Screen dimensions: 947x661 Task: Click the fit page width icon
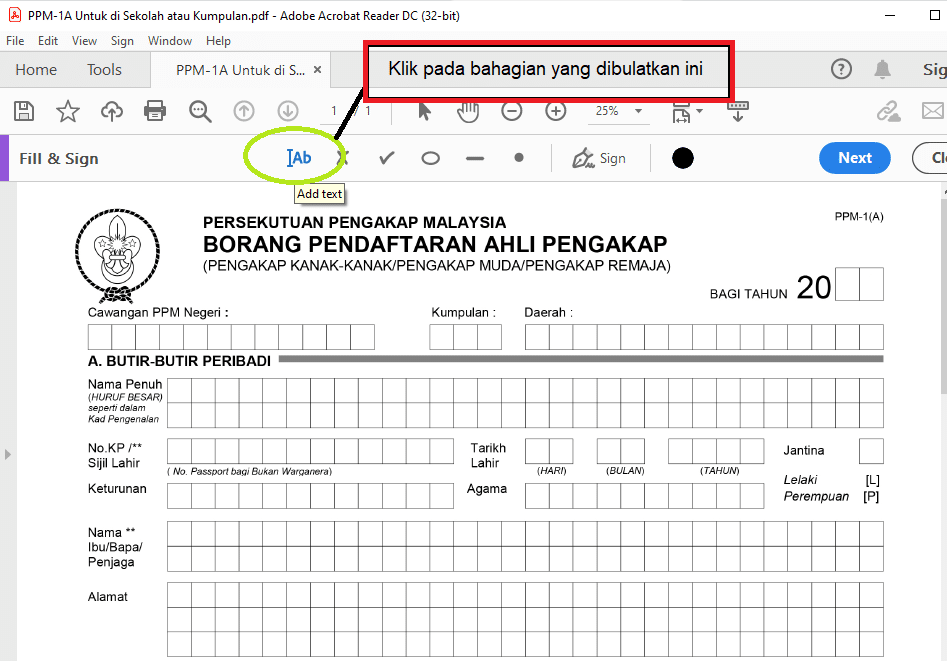[x=681, y=112]
